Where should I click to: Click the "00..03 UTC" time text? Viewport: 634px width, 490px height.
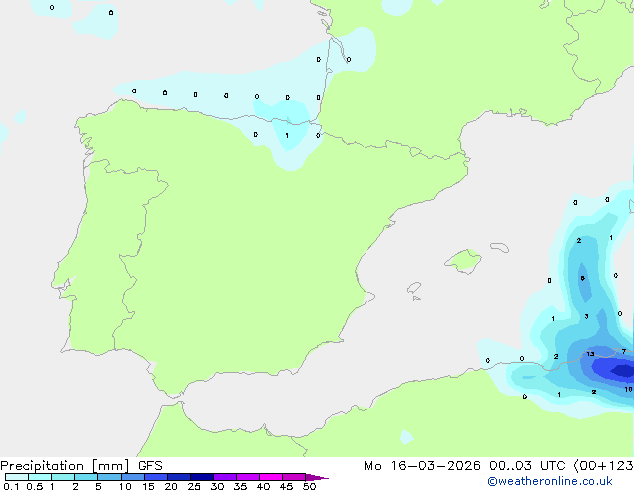coord(527,466)
